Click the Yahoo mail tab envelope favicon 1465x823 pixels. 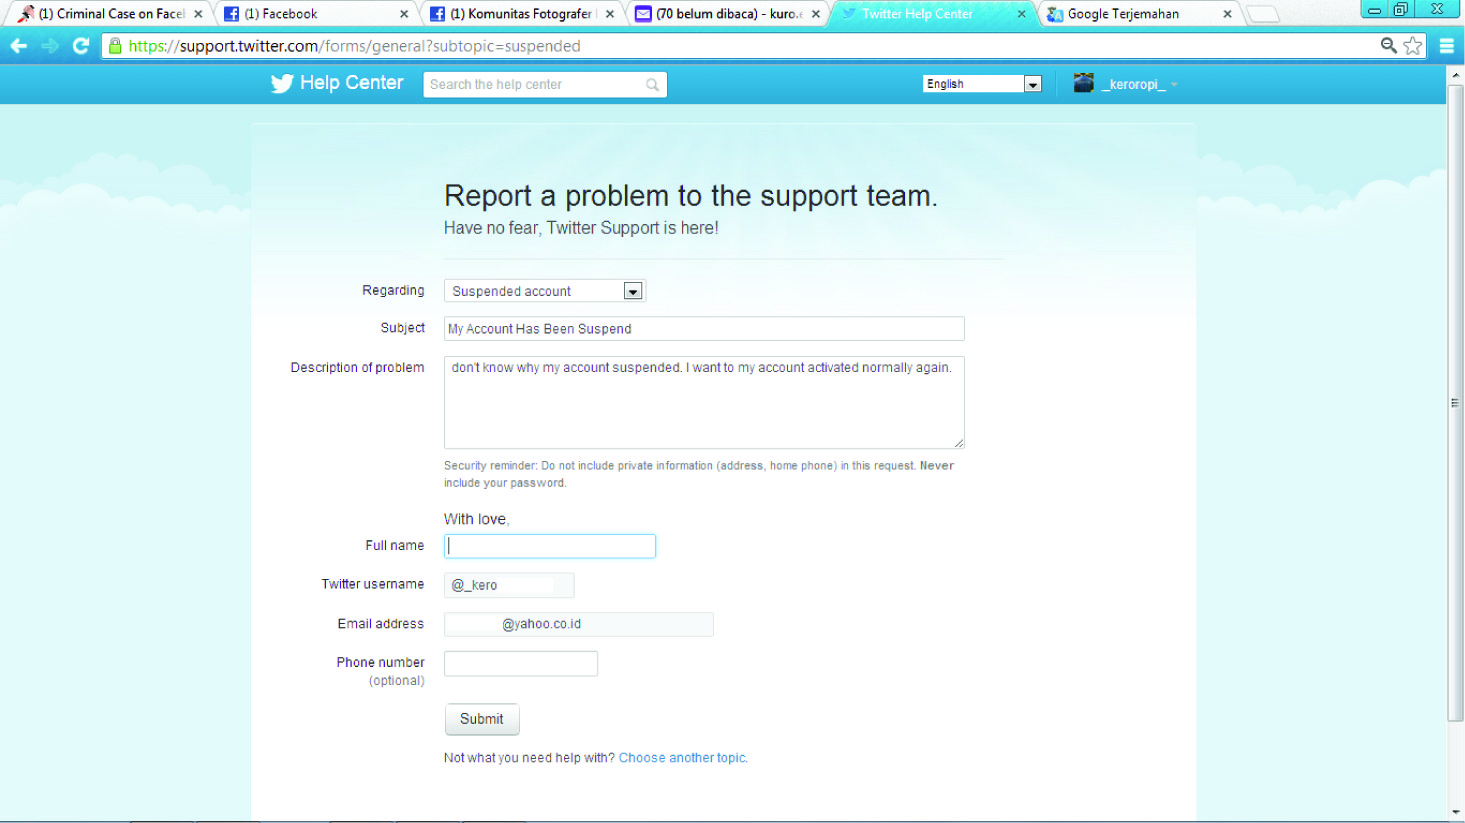(x=643, y=14)
